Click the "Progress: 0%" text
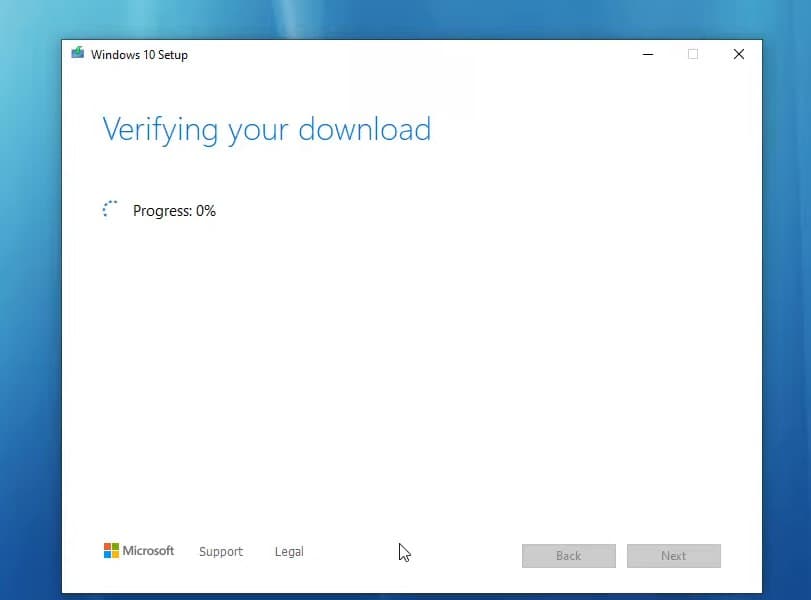 [x=174, y=211]
